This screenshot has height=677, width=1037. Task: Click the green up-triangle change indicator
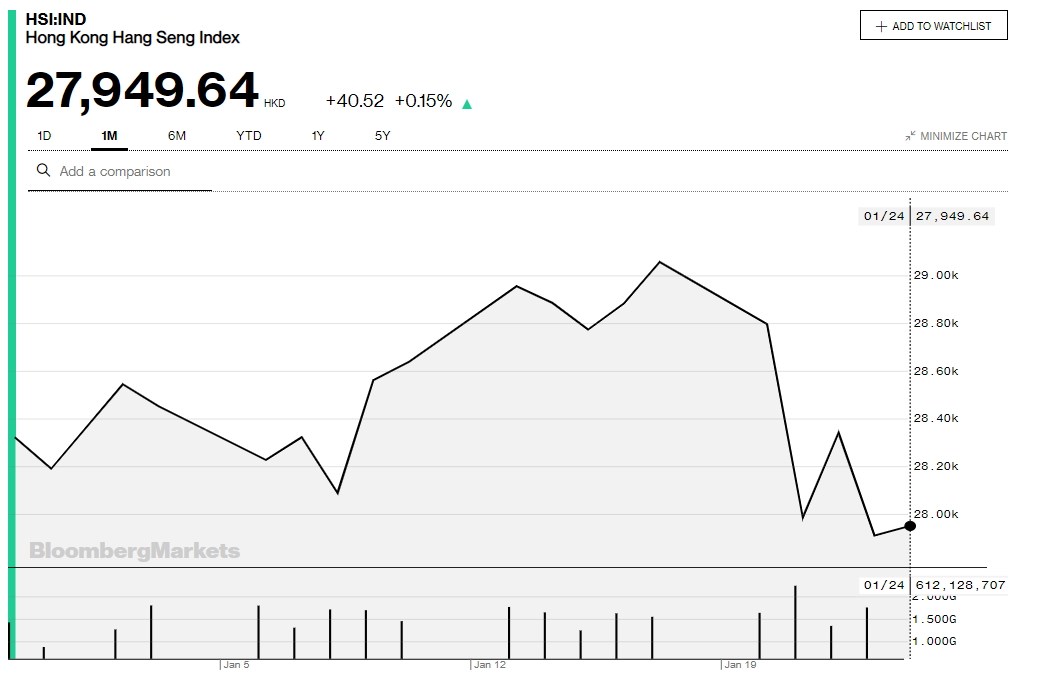(467, 103)
